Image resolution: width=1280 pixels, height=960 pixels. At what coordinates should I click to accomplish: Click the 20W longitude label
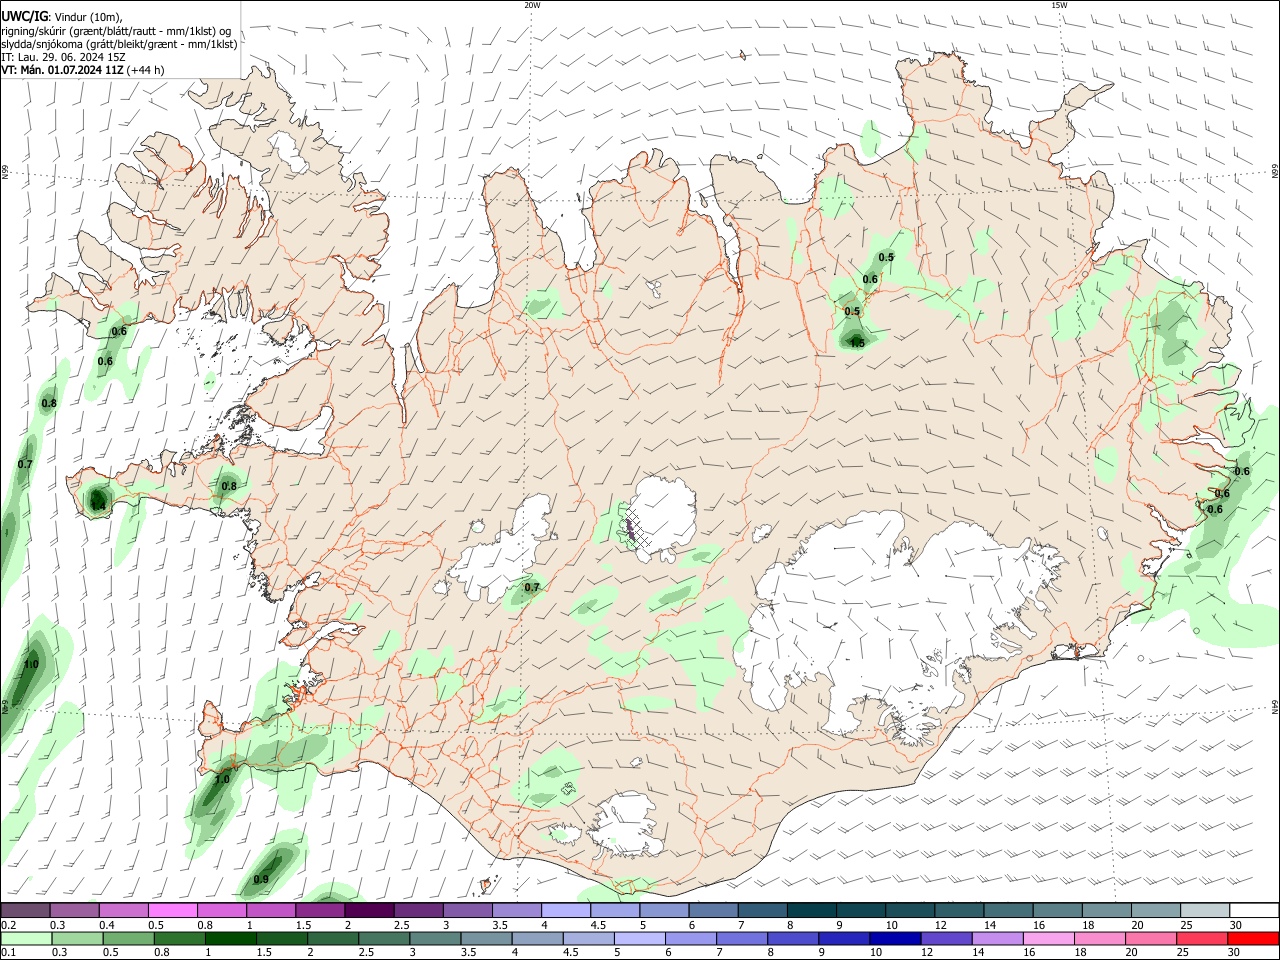pos(532,5)
